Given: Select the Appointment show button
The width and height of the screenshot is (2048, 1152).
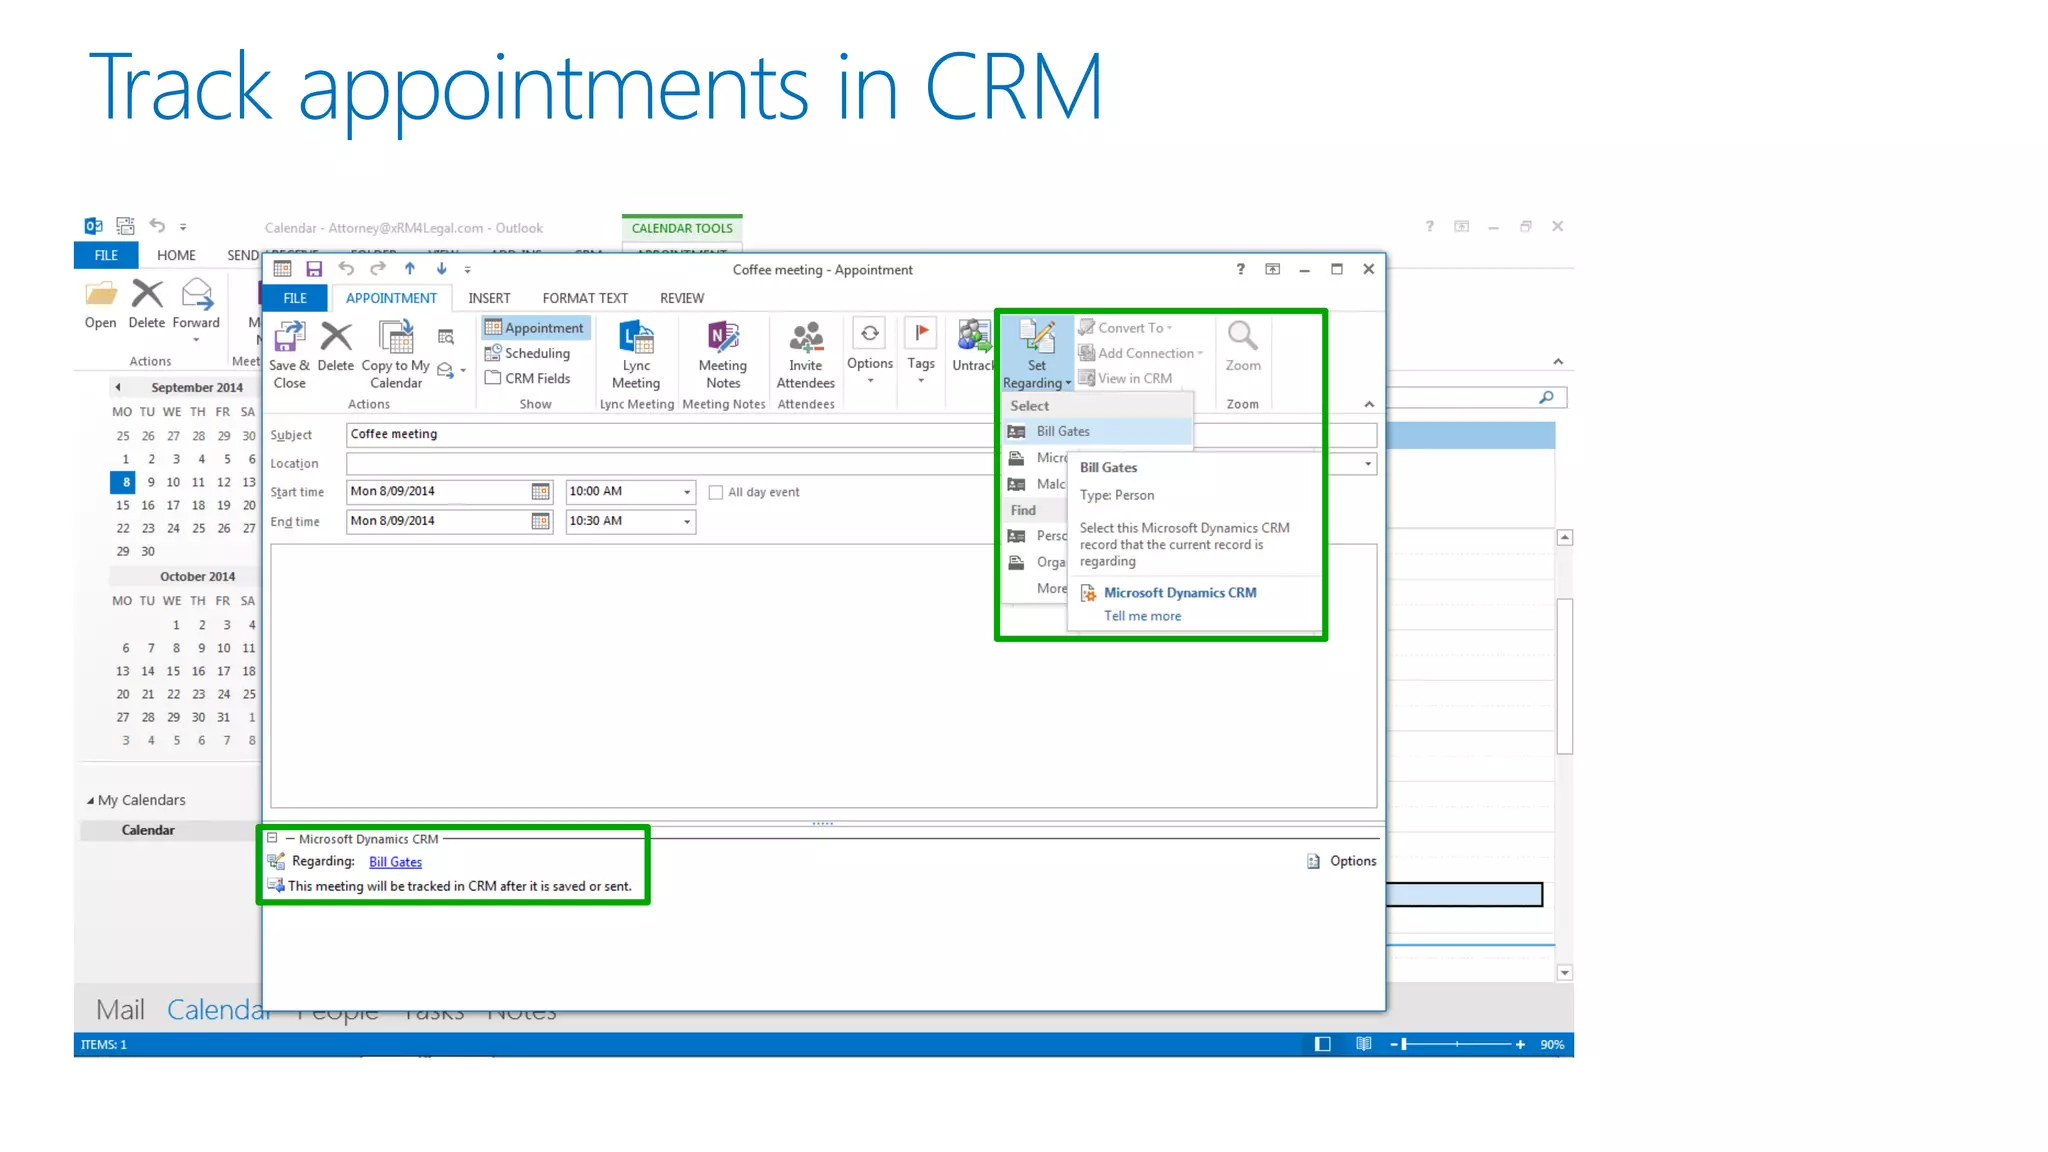Looking at the screenshot, I should [535, 328].
